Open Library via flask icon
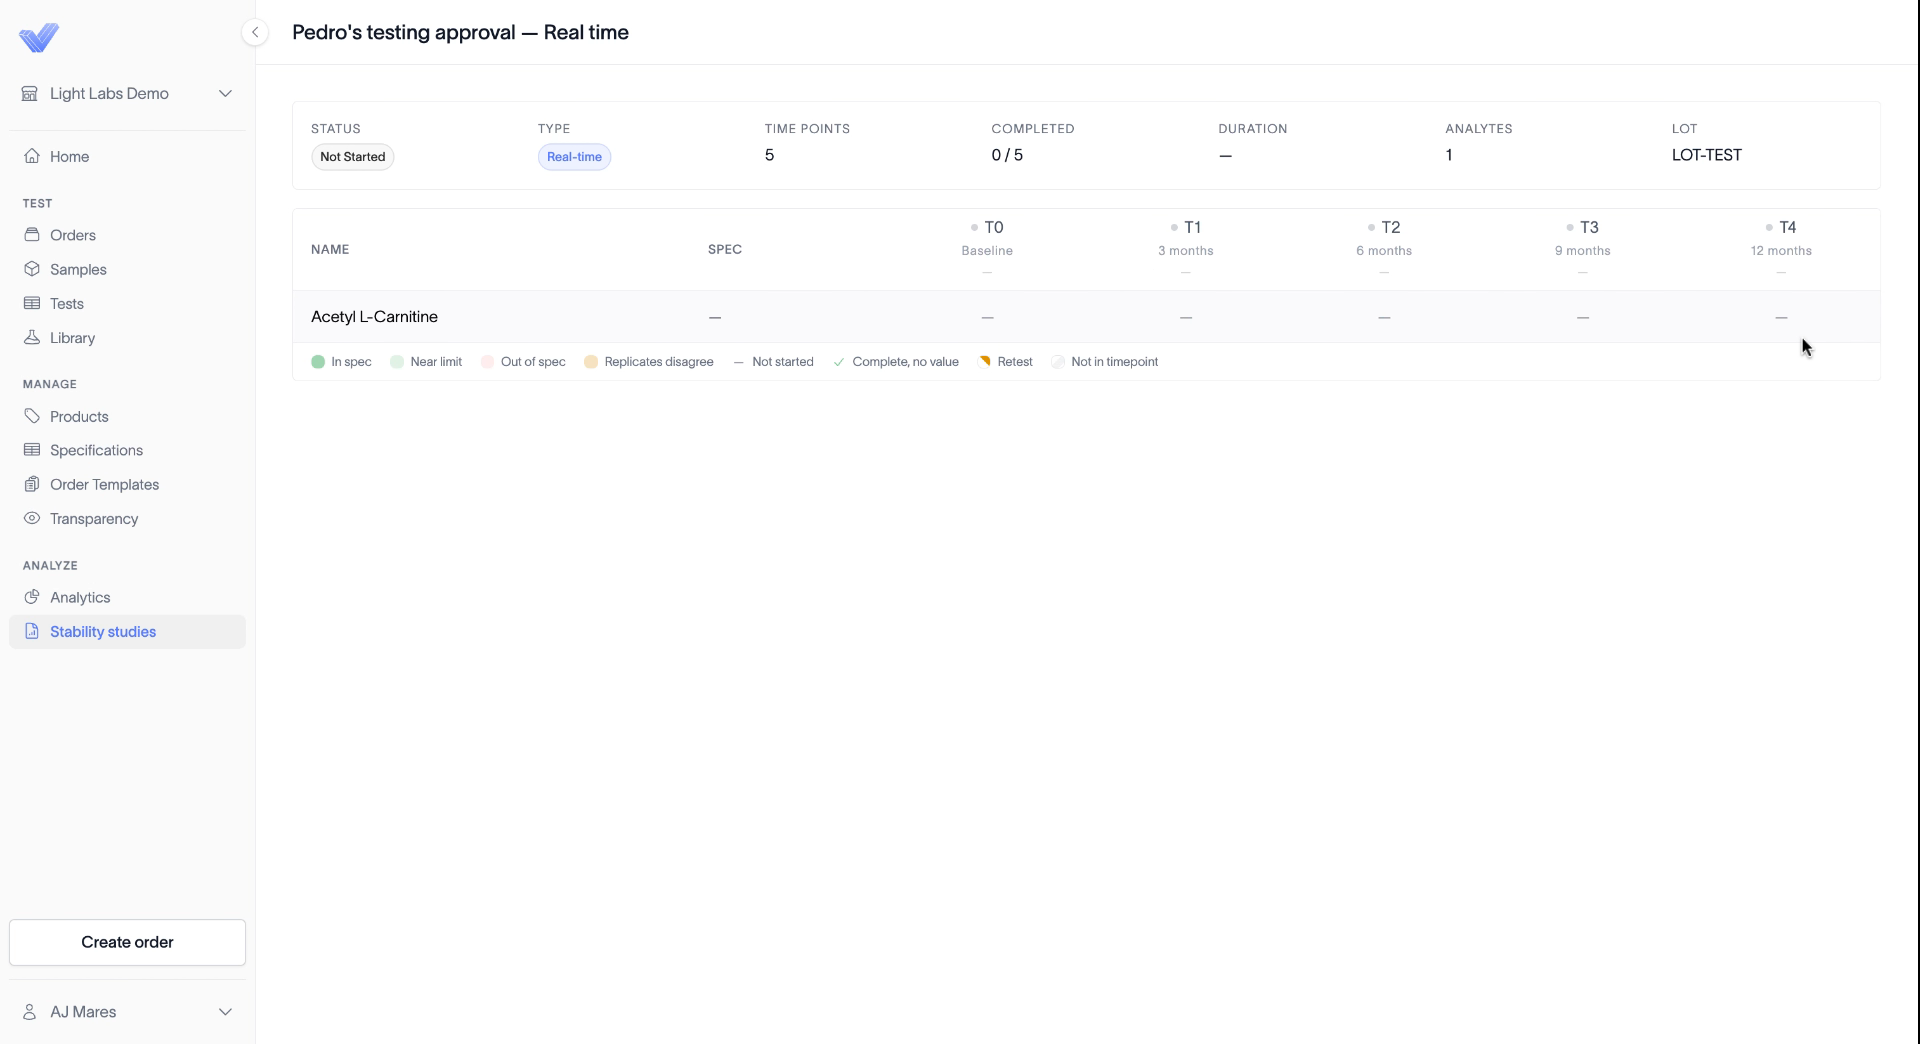This screenshot has width=1920, height=1044. [x=32, y=338]
